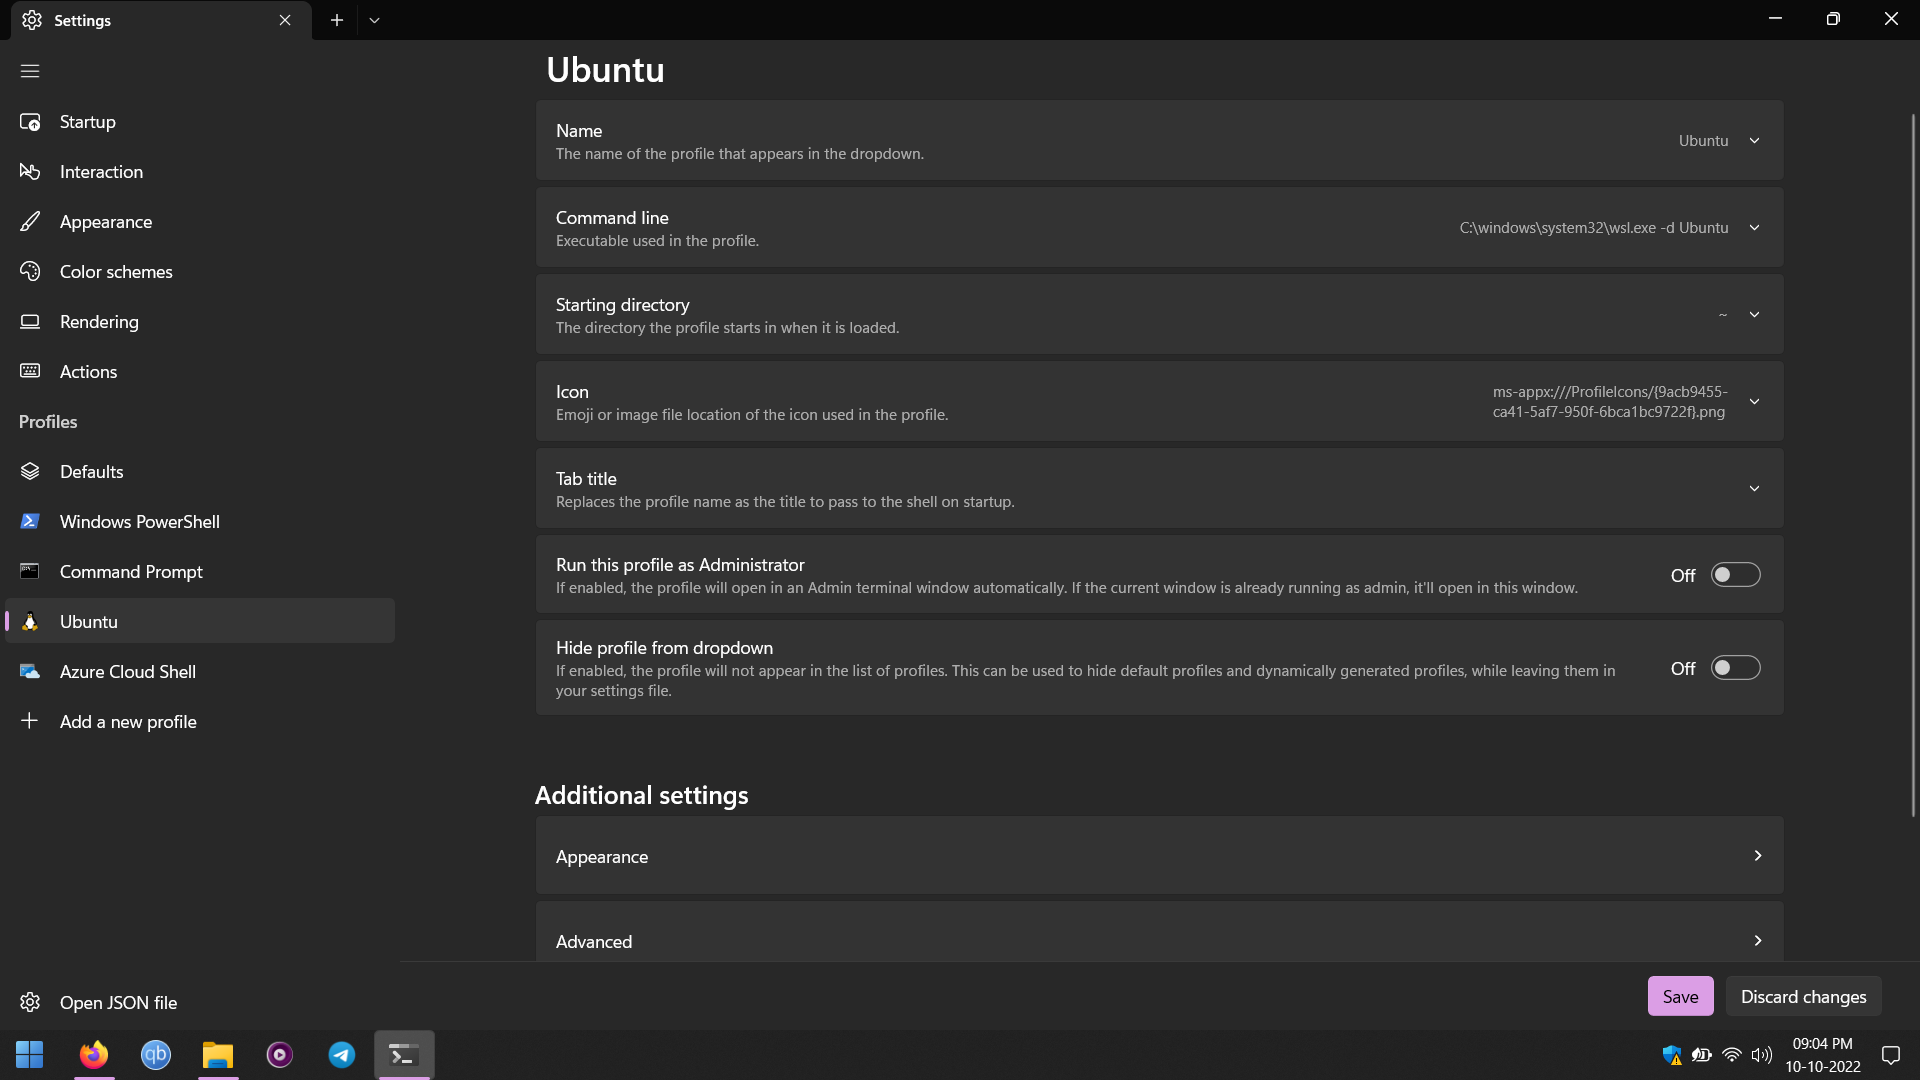Switch to the Command Prompt profile
This screenshot has height=1080, width=1920.
click(x=131, y=571)
